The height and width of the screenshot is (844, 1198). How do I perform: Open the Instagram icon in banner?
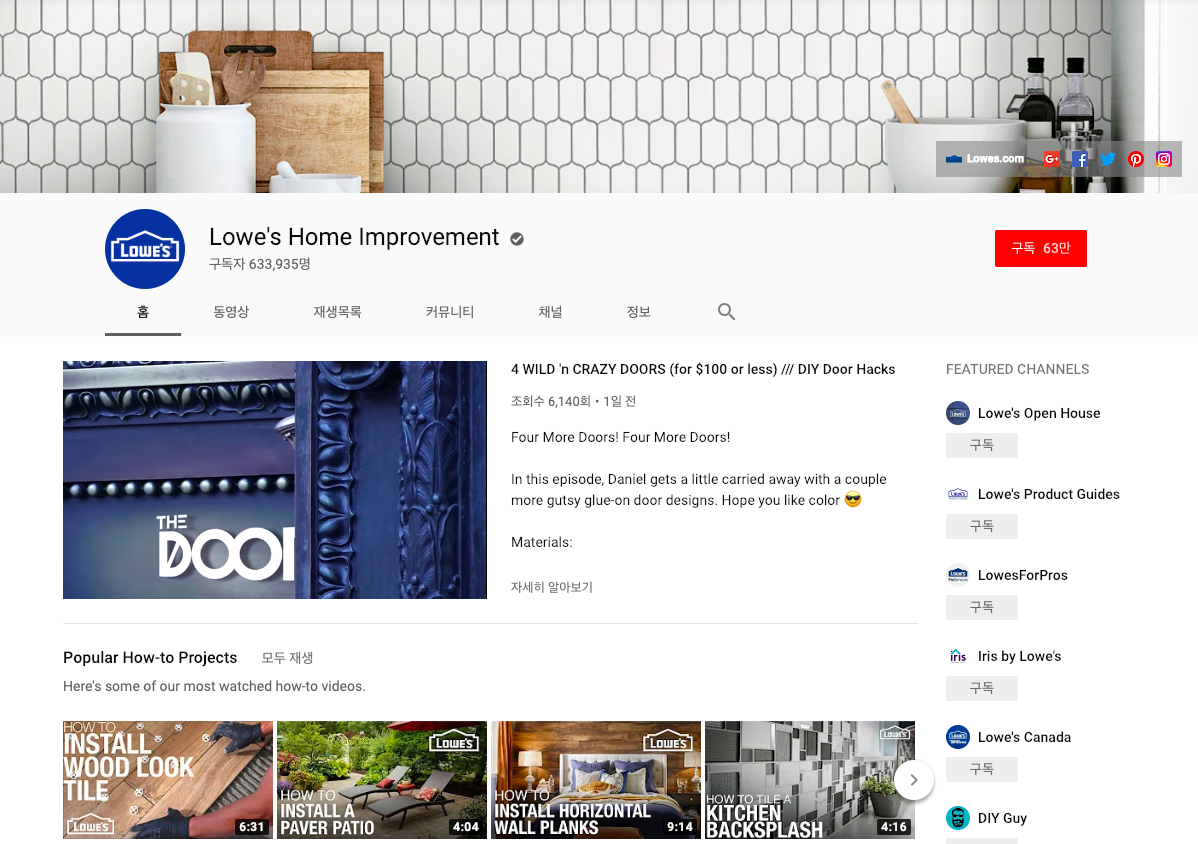(x=1164, y=159)
